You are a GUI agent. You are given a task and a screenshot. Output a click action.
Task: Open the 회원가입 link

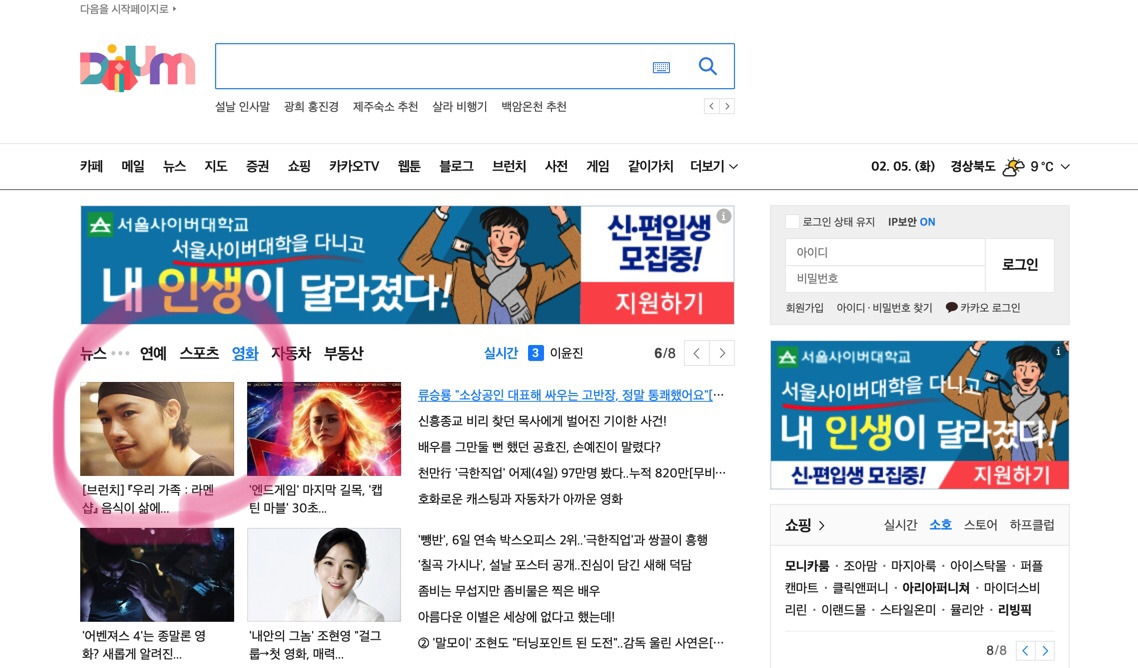pyautogui.click(x=804, y=308)
